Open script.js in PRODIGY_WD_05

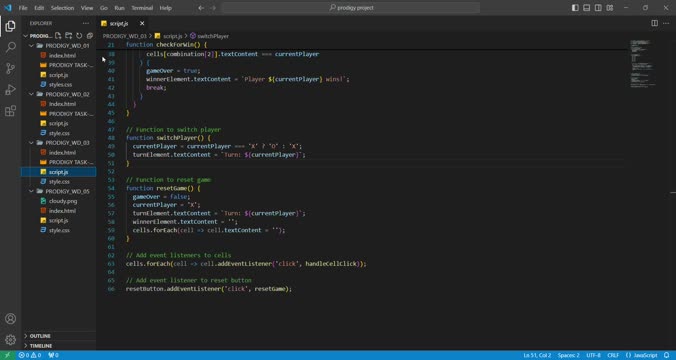pos(58,220)
